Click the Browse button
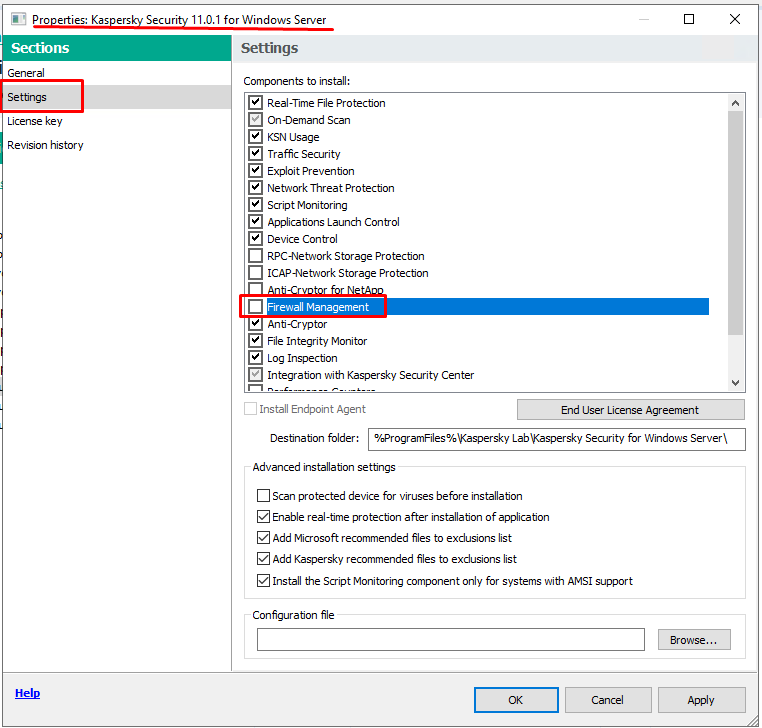Screen dimensions: 762x728 point(693,640)
